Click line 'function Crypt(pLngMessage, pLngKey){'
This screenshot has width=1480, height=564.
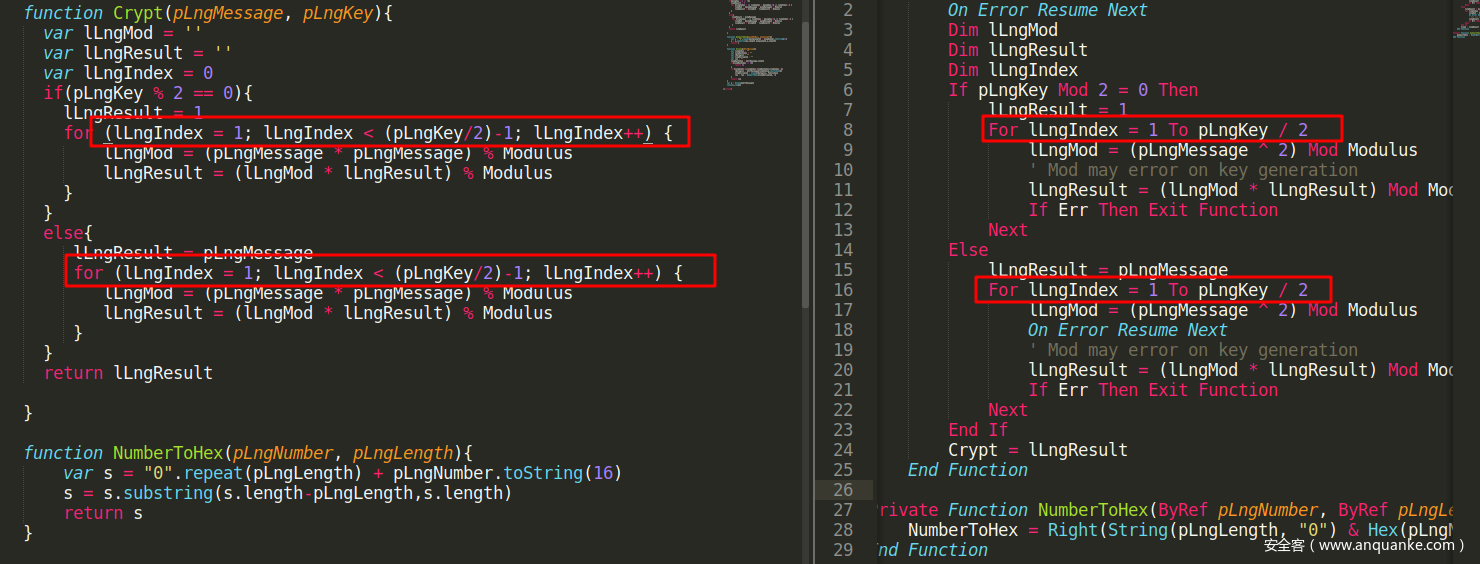pyautogui.click(x=208, y=13)
